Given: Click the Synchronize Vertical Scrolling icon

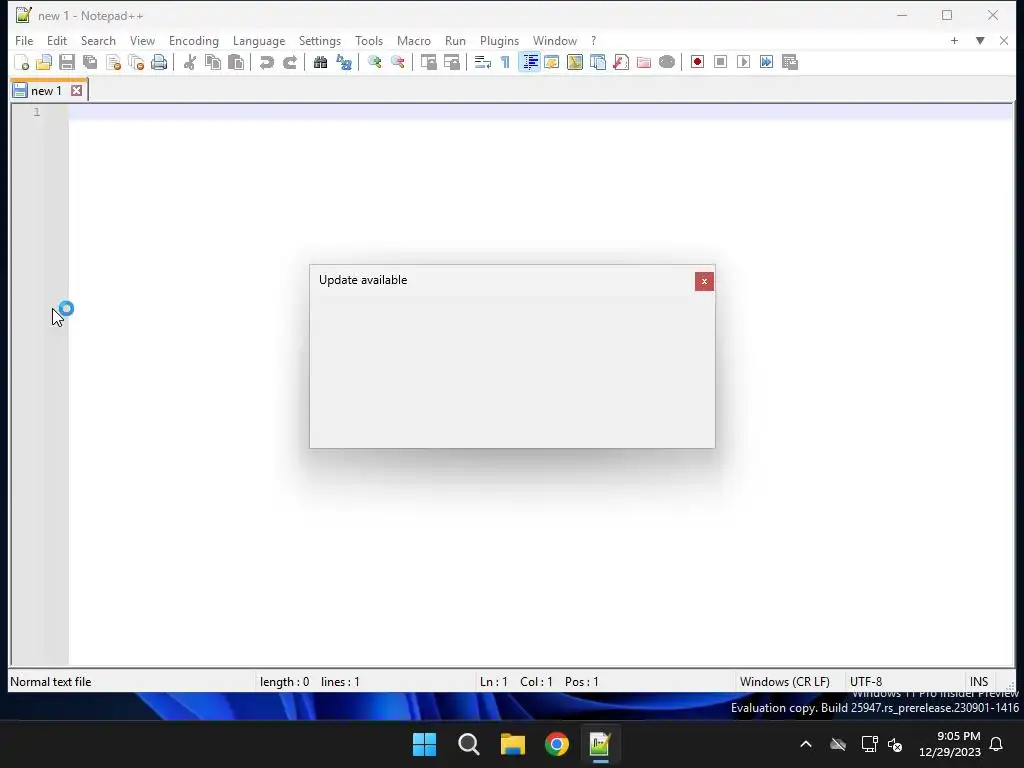Looking at the screenshot, I should click(x=428, y=62).
